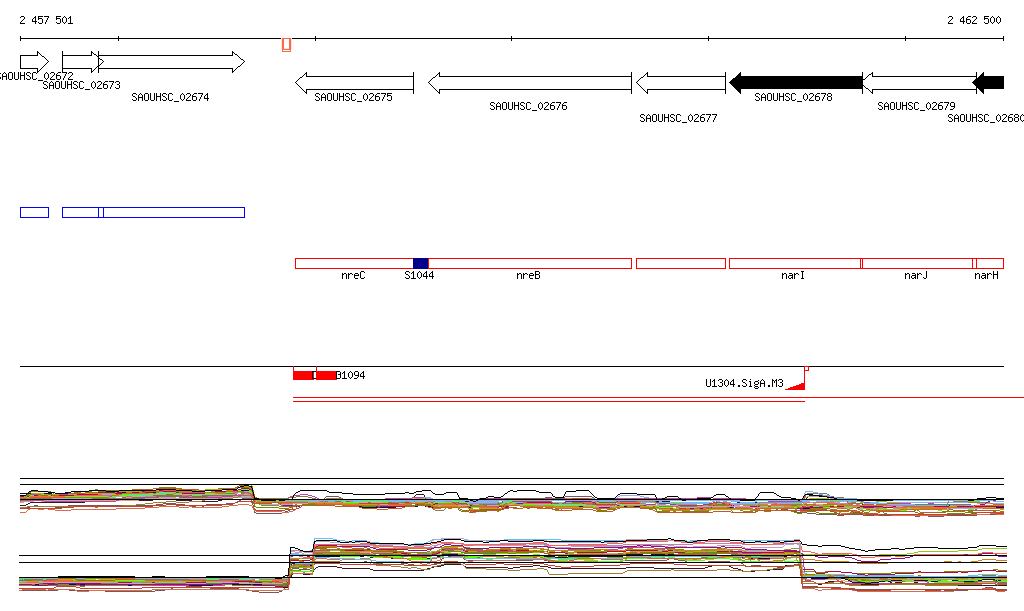
Task: Select the narJ red feature box
Action: (x=917, y=263)
